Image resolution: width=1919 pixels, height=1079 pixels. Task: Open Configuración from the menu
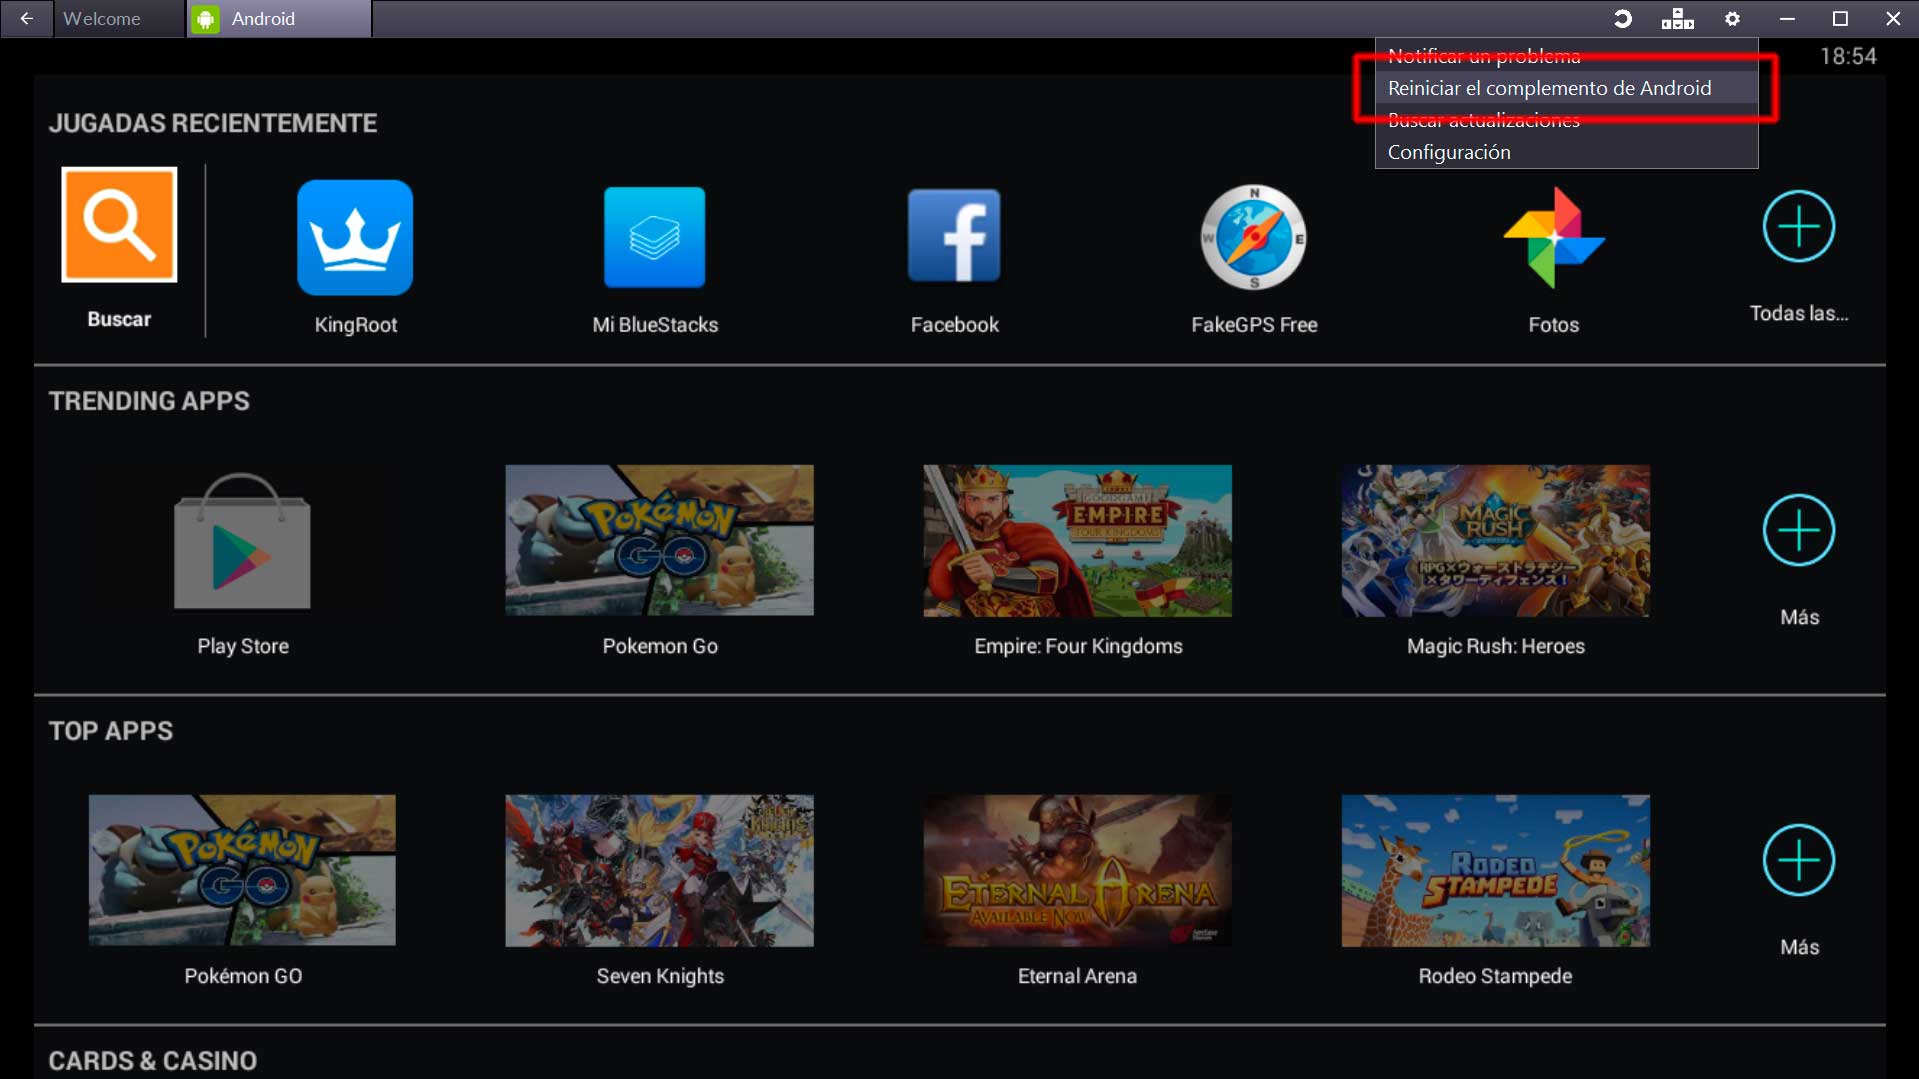tap(1567, 152)
